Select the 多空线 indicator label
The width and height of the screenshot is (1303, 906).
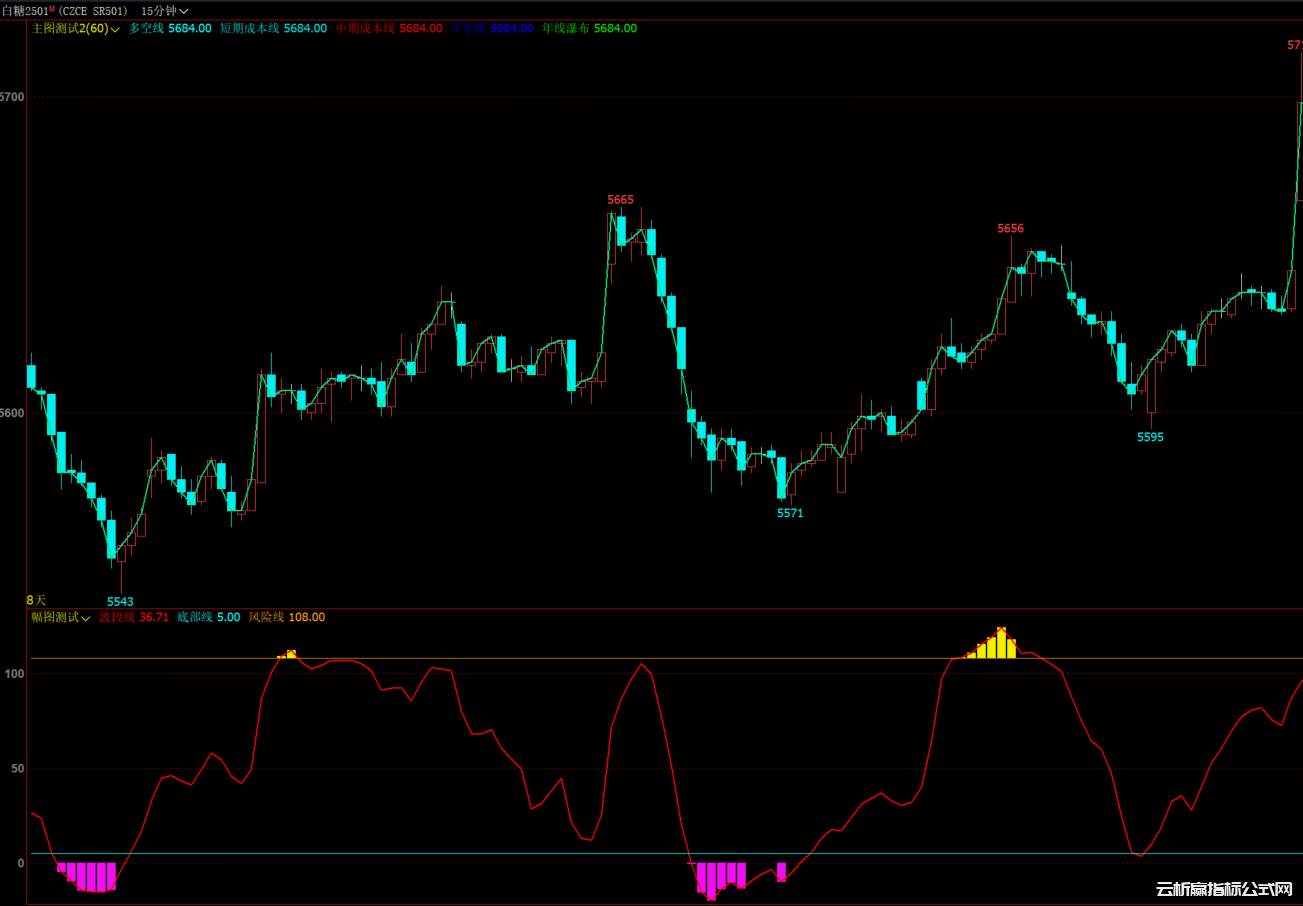pyautogui.click(x=146, y=28)
